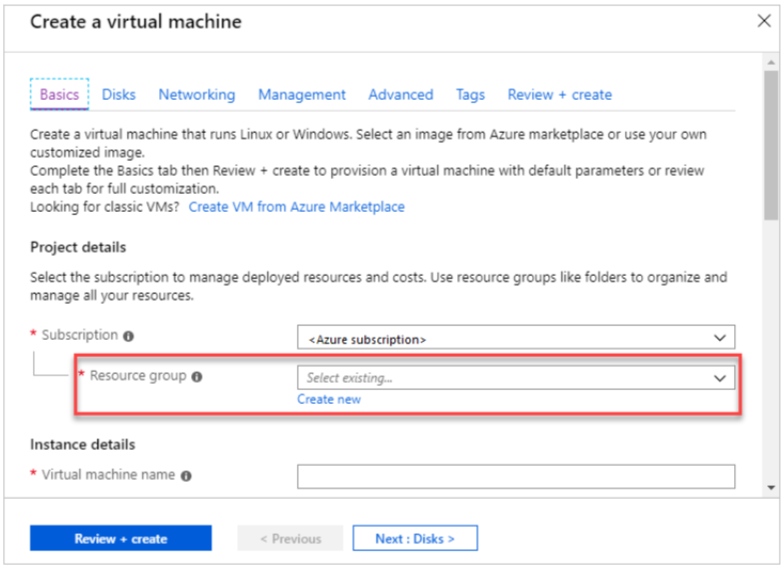This screenshot has width=784, height=571.
Task: Open the Review + create tab
Action: pos(560,94)
